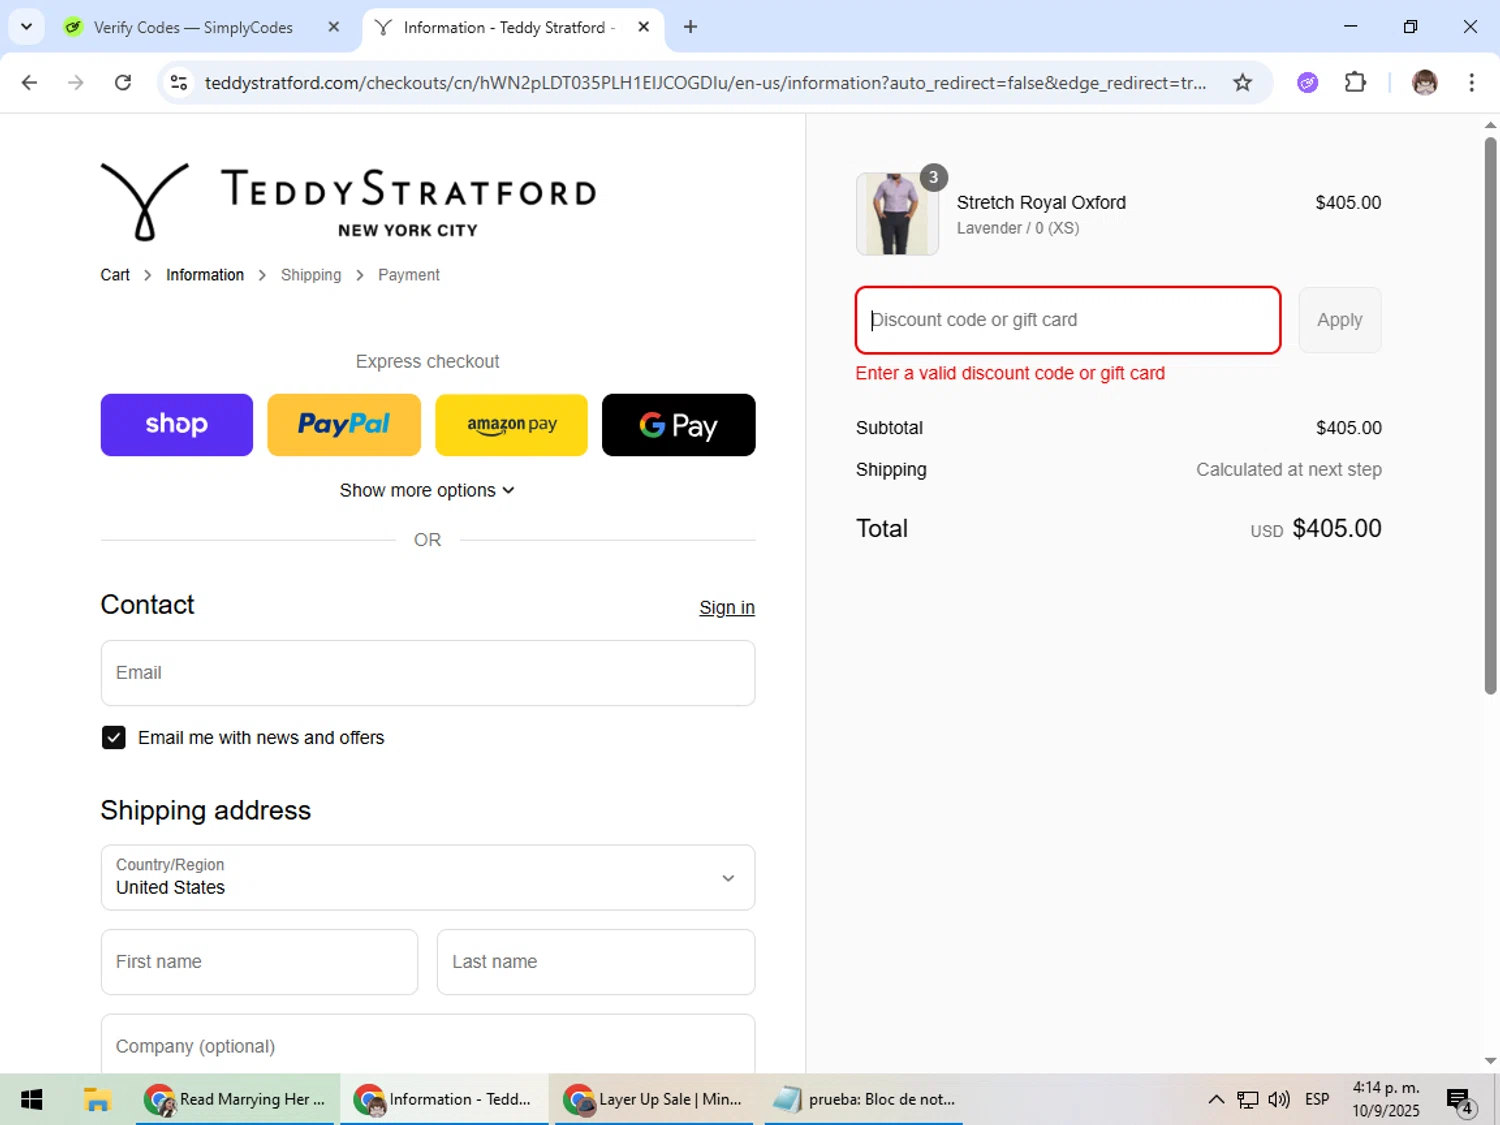
Task: Open the taskbar clock and date
Action: pyautogui.click(x=1386, y=1100)
